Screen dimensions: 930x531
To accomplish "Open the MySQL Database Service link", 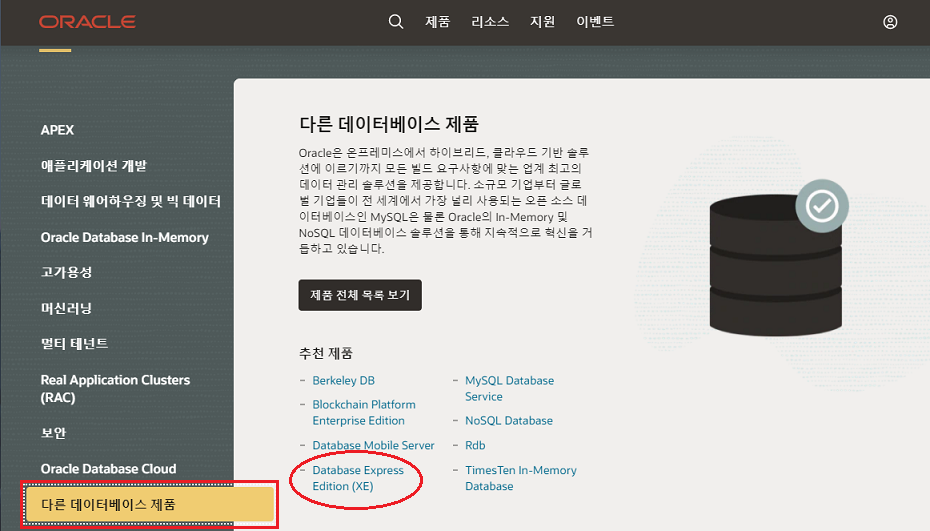I will coord(509,389).
